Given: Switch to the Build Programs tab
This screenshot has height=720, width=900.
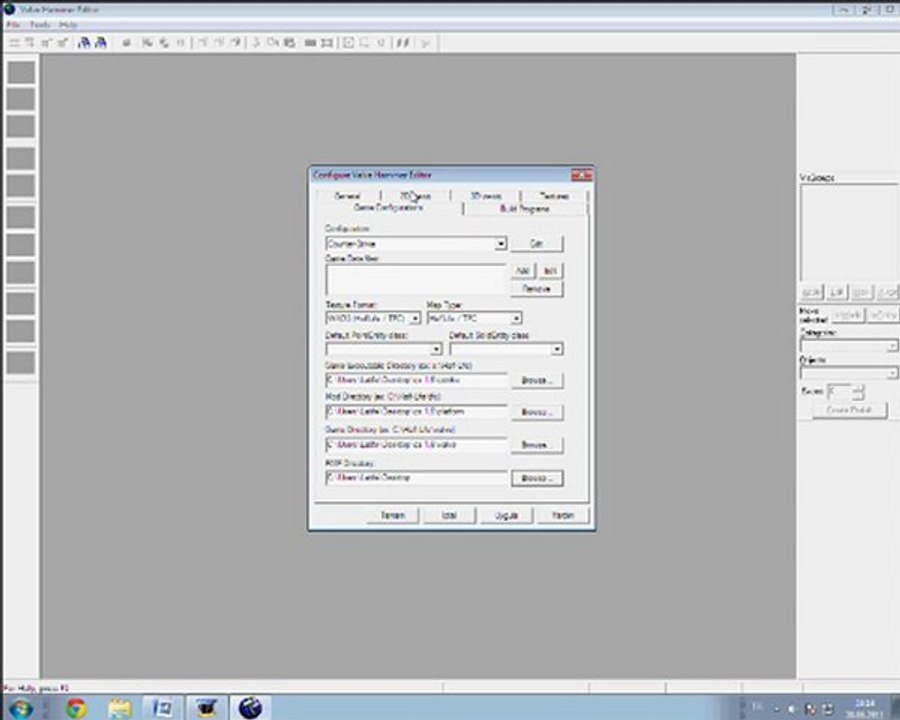Looking at the screenshot, I should [525, 208].
